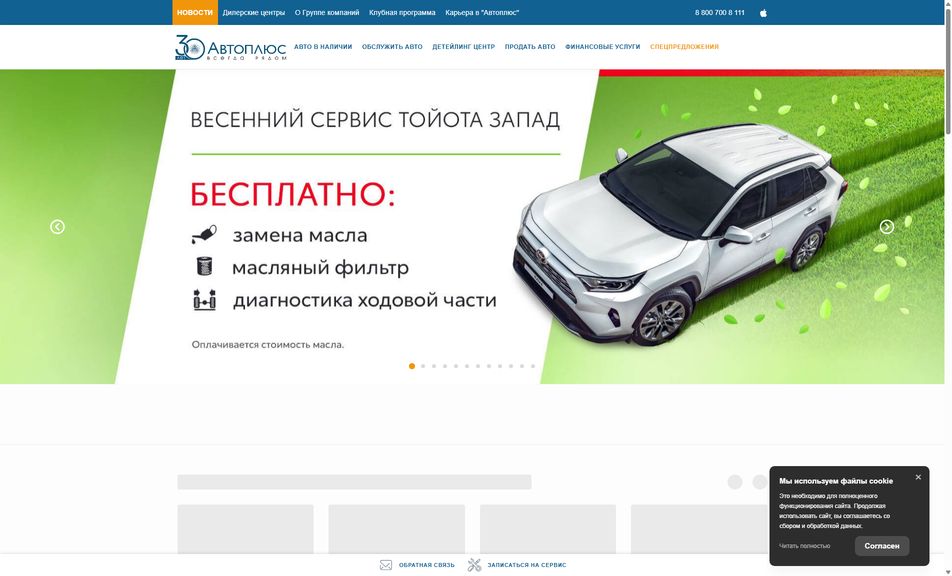Open the НОВОСТИ tab
This screenshot has height=576, width=952.
pos(195,12)
